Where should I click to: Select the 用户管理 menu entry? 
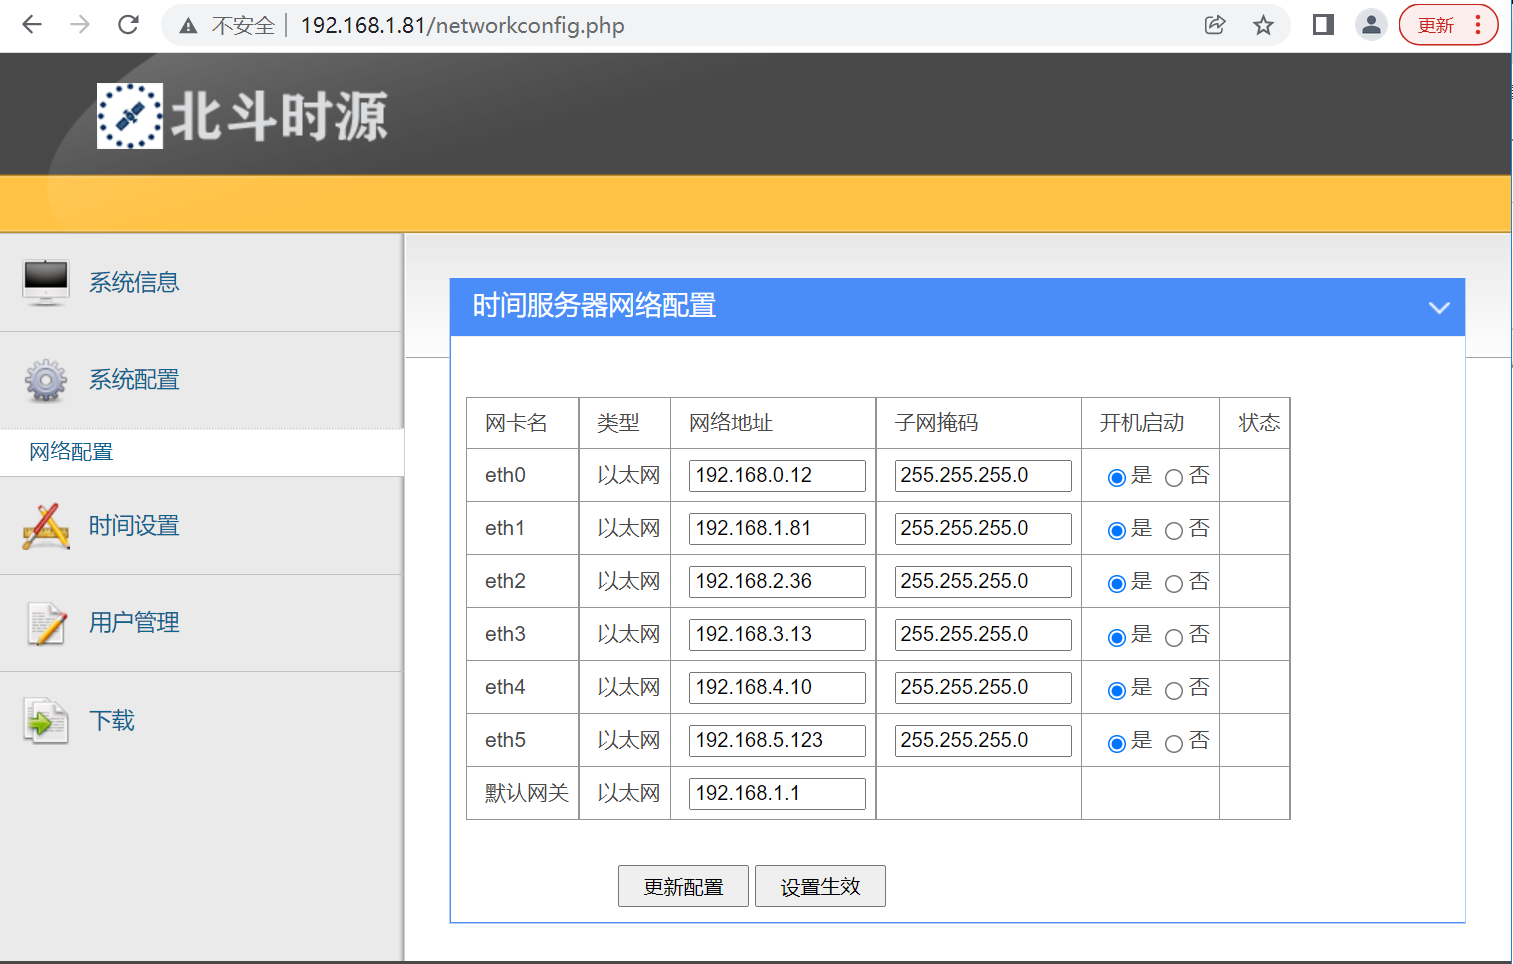(x=133, y=622)
